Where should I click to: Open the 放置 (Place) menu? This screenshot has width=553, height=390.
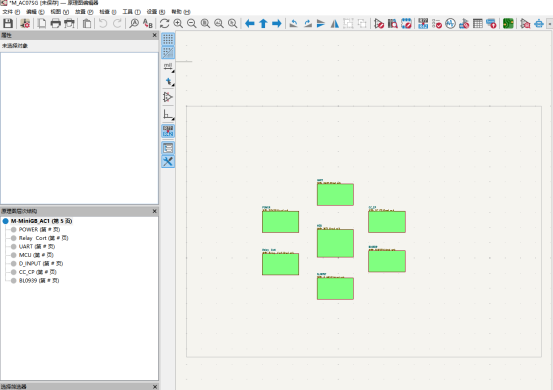point(84,12)
